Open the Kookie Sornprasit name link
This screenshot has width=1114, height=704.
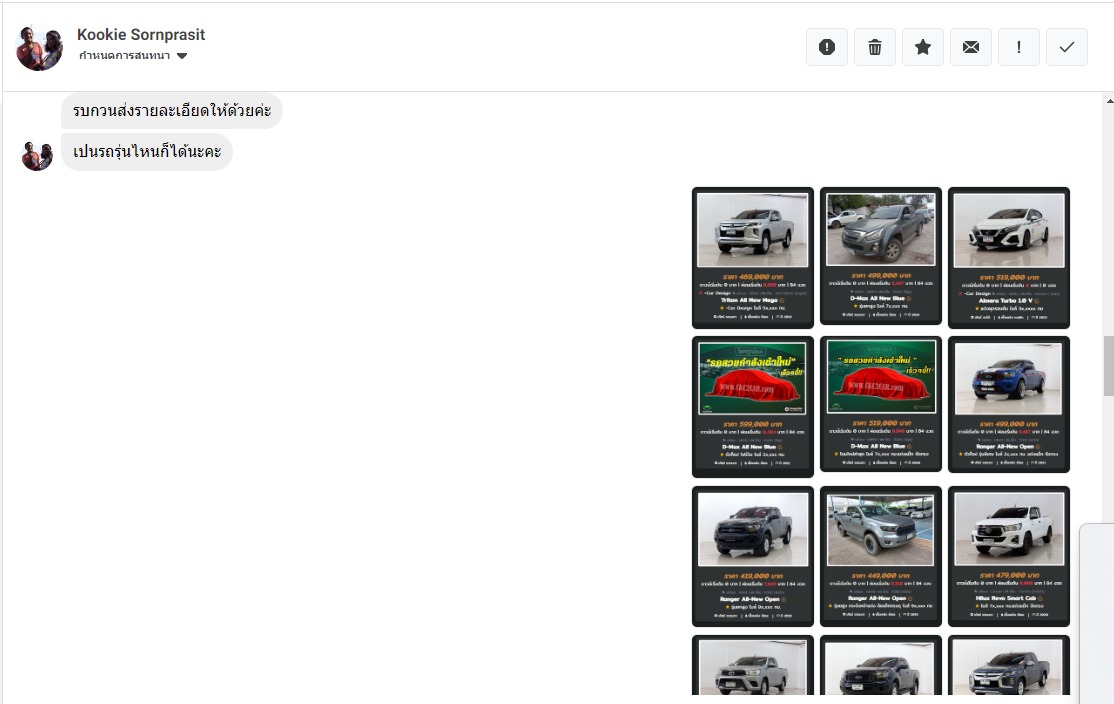pyautogui.click(x=141, y=34)
